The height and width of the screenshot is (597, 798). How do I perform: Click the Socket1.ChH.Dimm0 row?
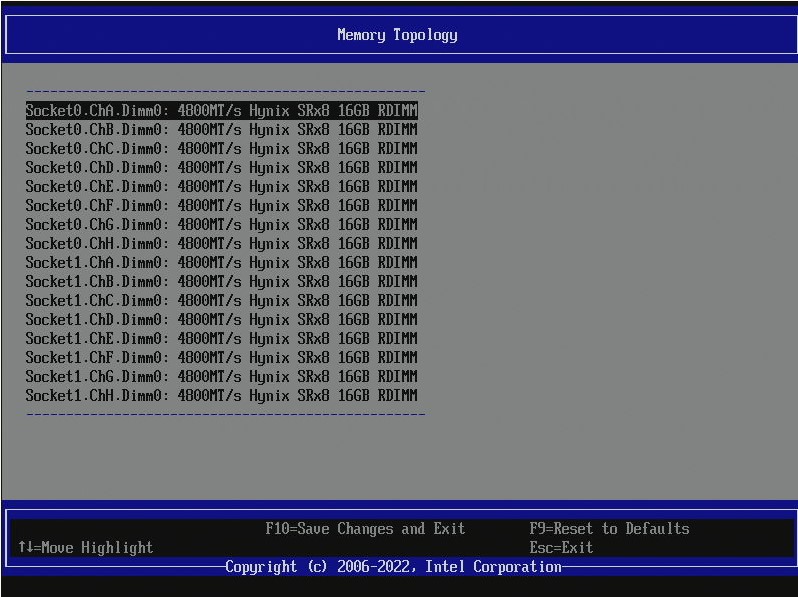(x=221, y=395)
